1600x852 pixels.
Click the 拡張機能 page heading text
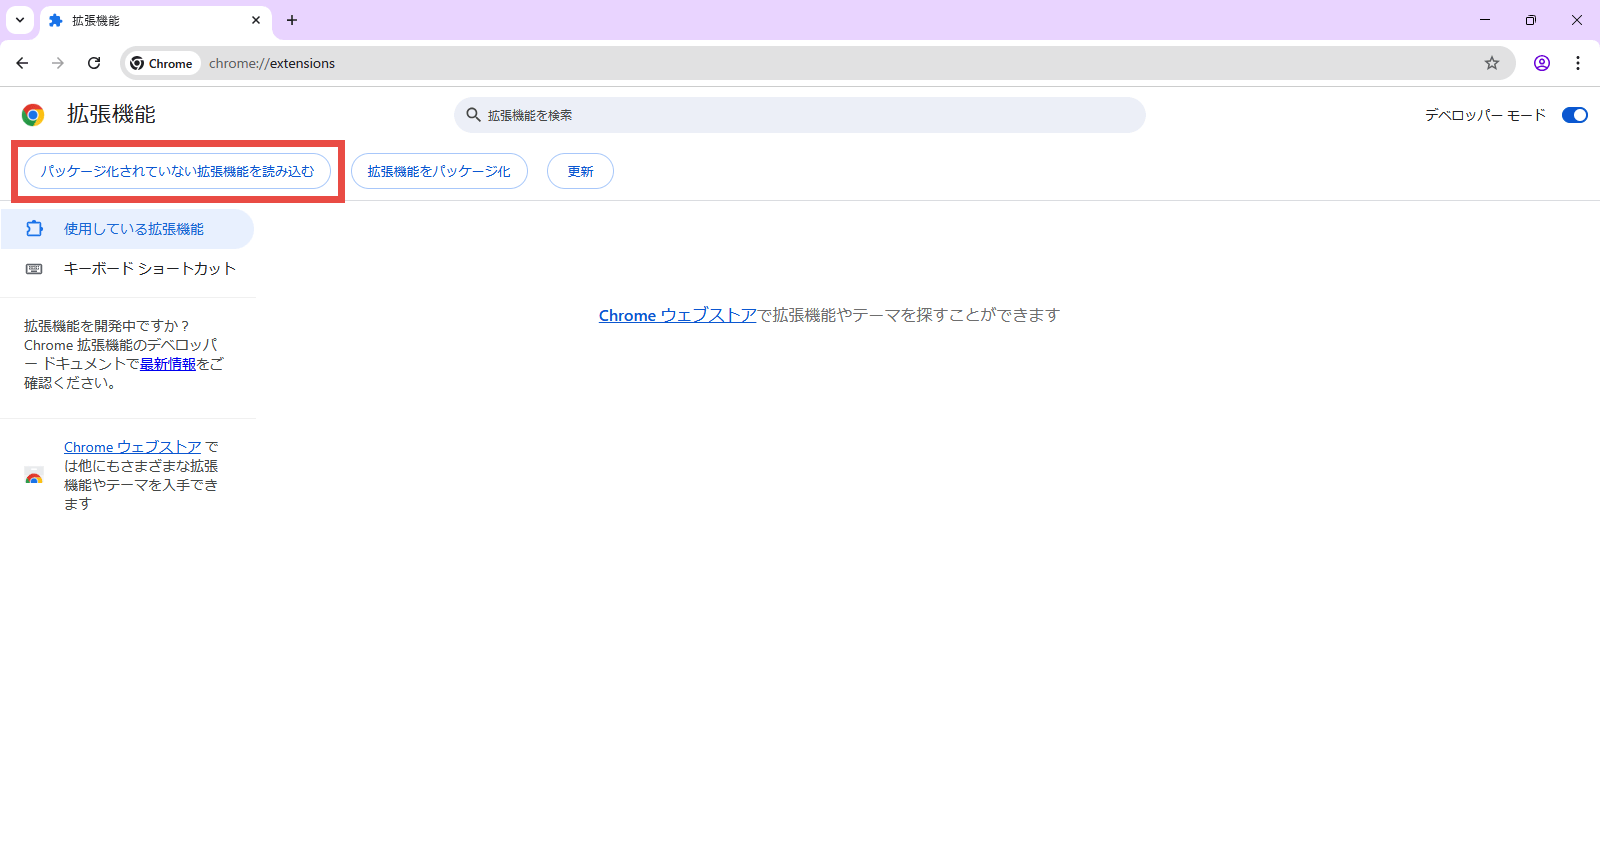click(111, 115)
